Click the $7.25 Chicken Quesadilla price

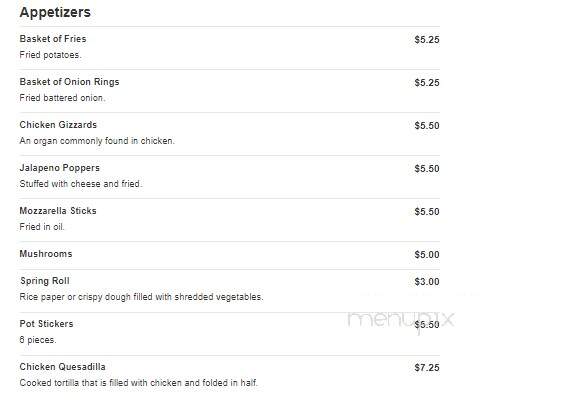pos(427,368)
